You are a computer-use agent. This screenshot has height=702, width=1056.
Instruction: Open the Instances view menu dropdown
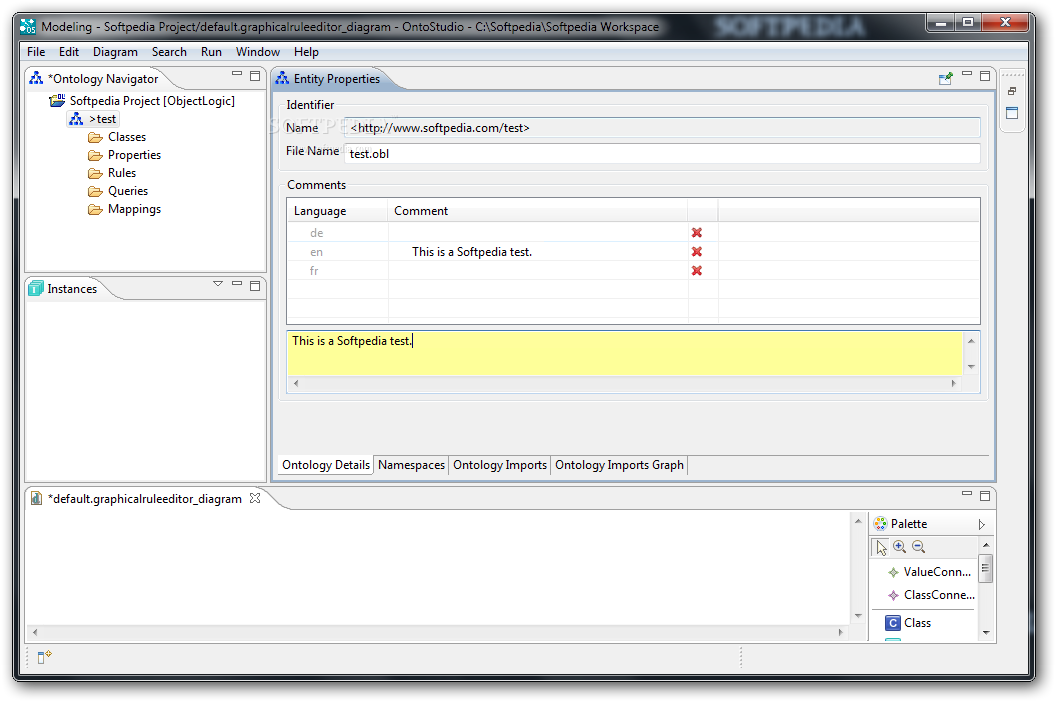(218, 284)
